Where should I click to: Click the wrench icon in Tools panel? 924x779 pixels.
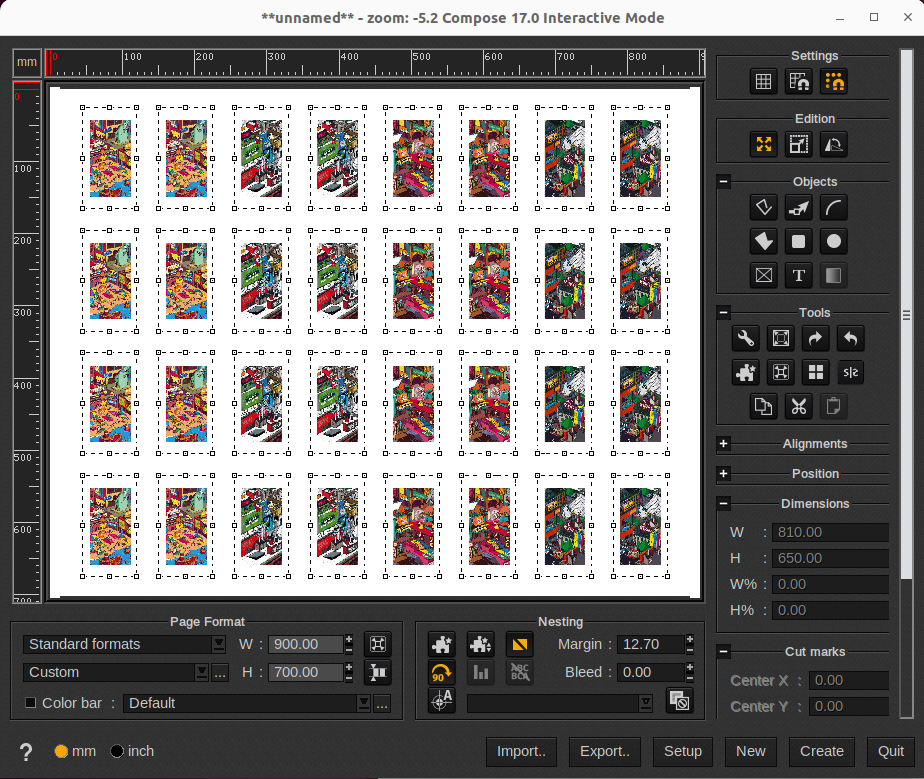[x=745, y=338]
